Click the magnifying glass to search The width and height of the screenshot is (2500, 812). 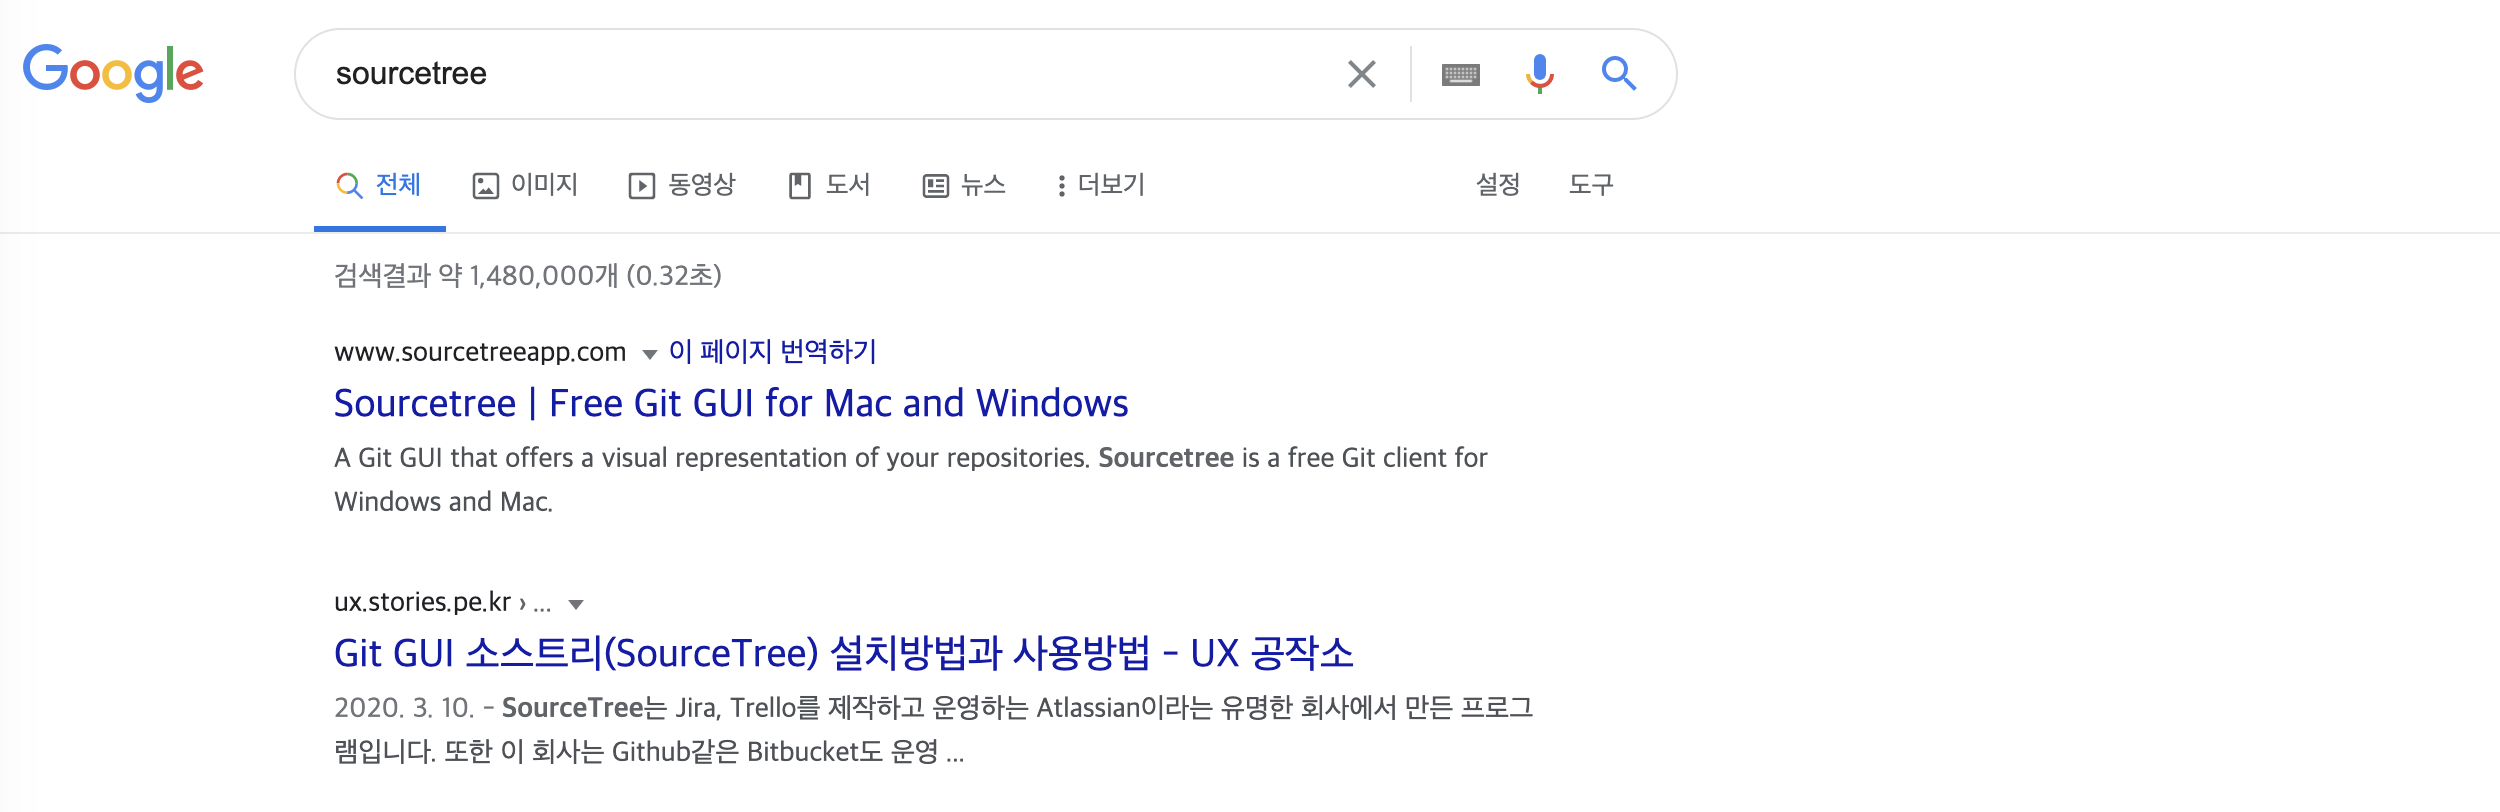1620,73
